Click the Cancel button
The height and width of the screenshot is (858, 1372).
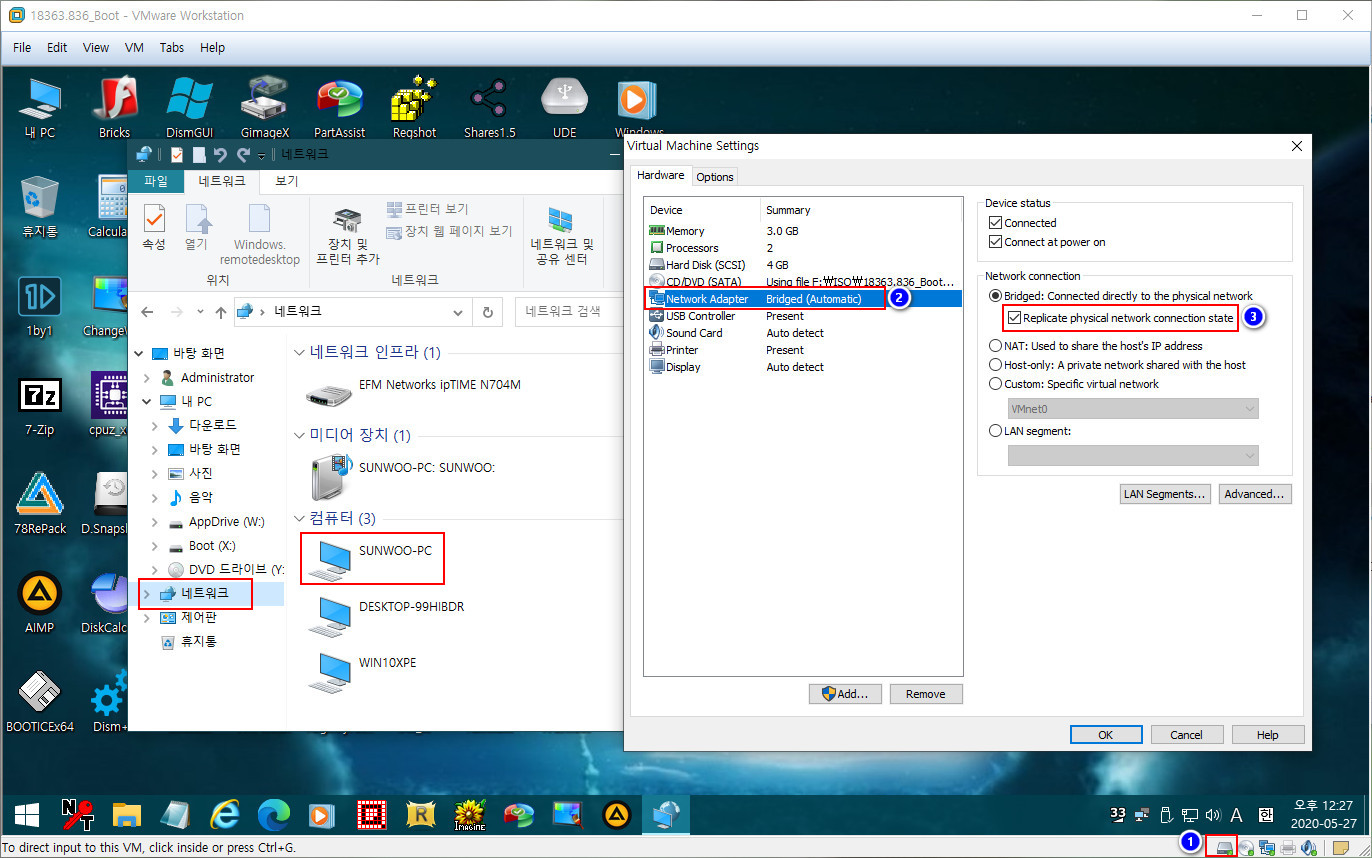[1186, 734]
